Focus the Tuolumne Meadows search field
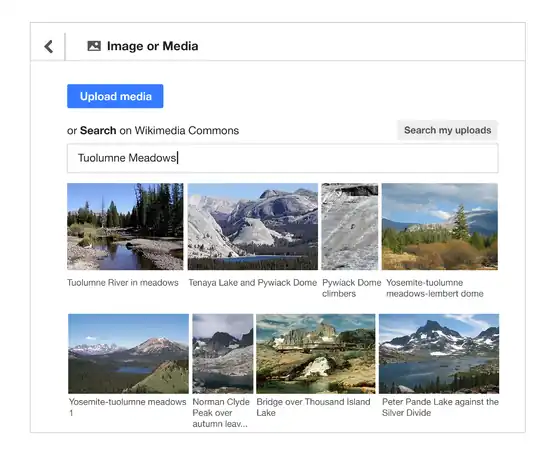The image size is (547, 450). point(283,158)
